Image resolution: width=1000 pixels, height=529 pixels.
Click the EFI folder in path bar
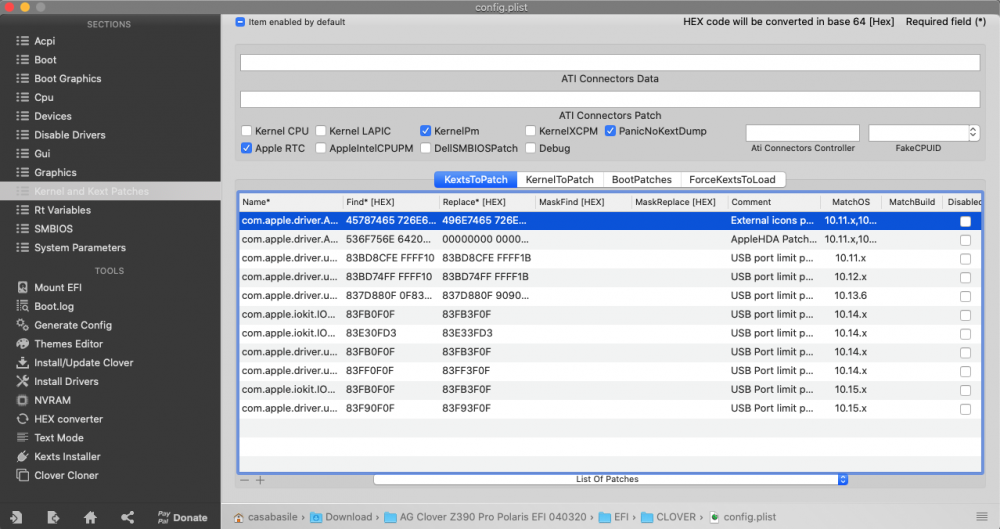614,517
